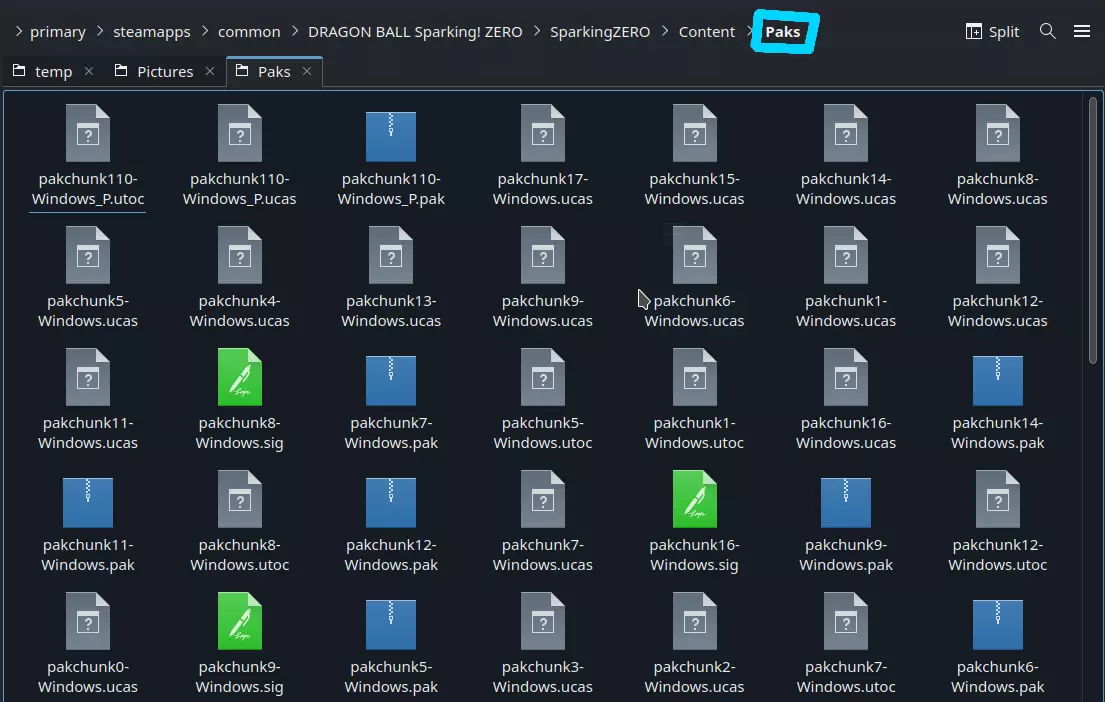Select pakchunk5-Windows.utoc file icon

[543, 377]
